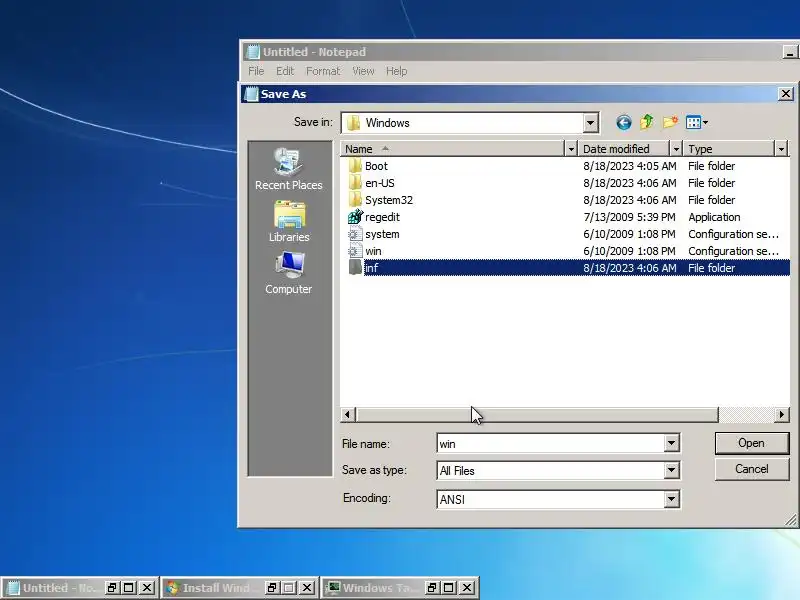Click the Notepad title bar icon
Viewport: 800px width, 600px height.
(253, 52)
